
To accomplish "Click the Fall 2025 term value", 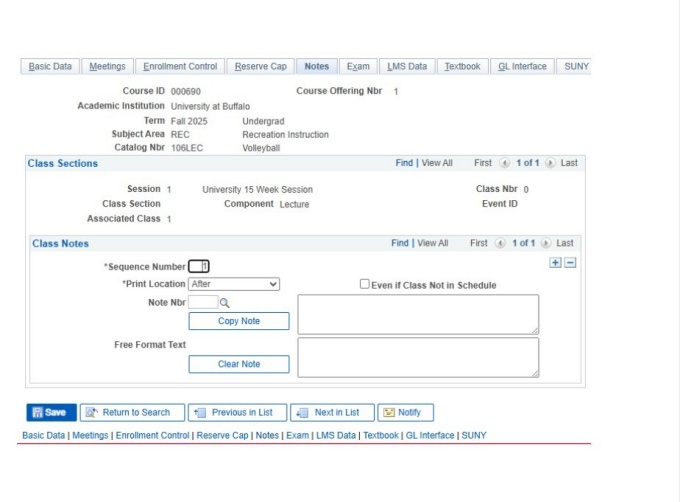I will tap(189, 121).
